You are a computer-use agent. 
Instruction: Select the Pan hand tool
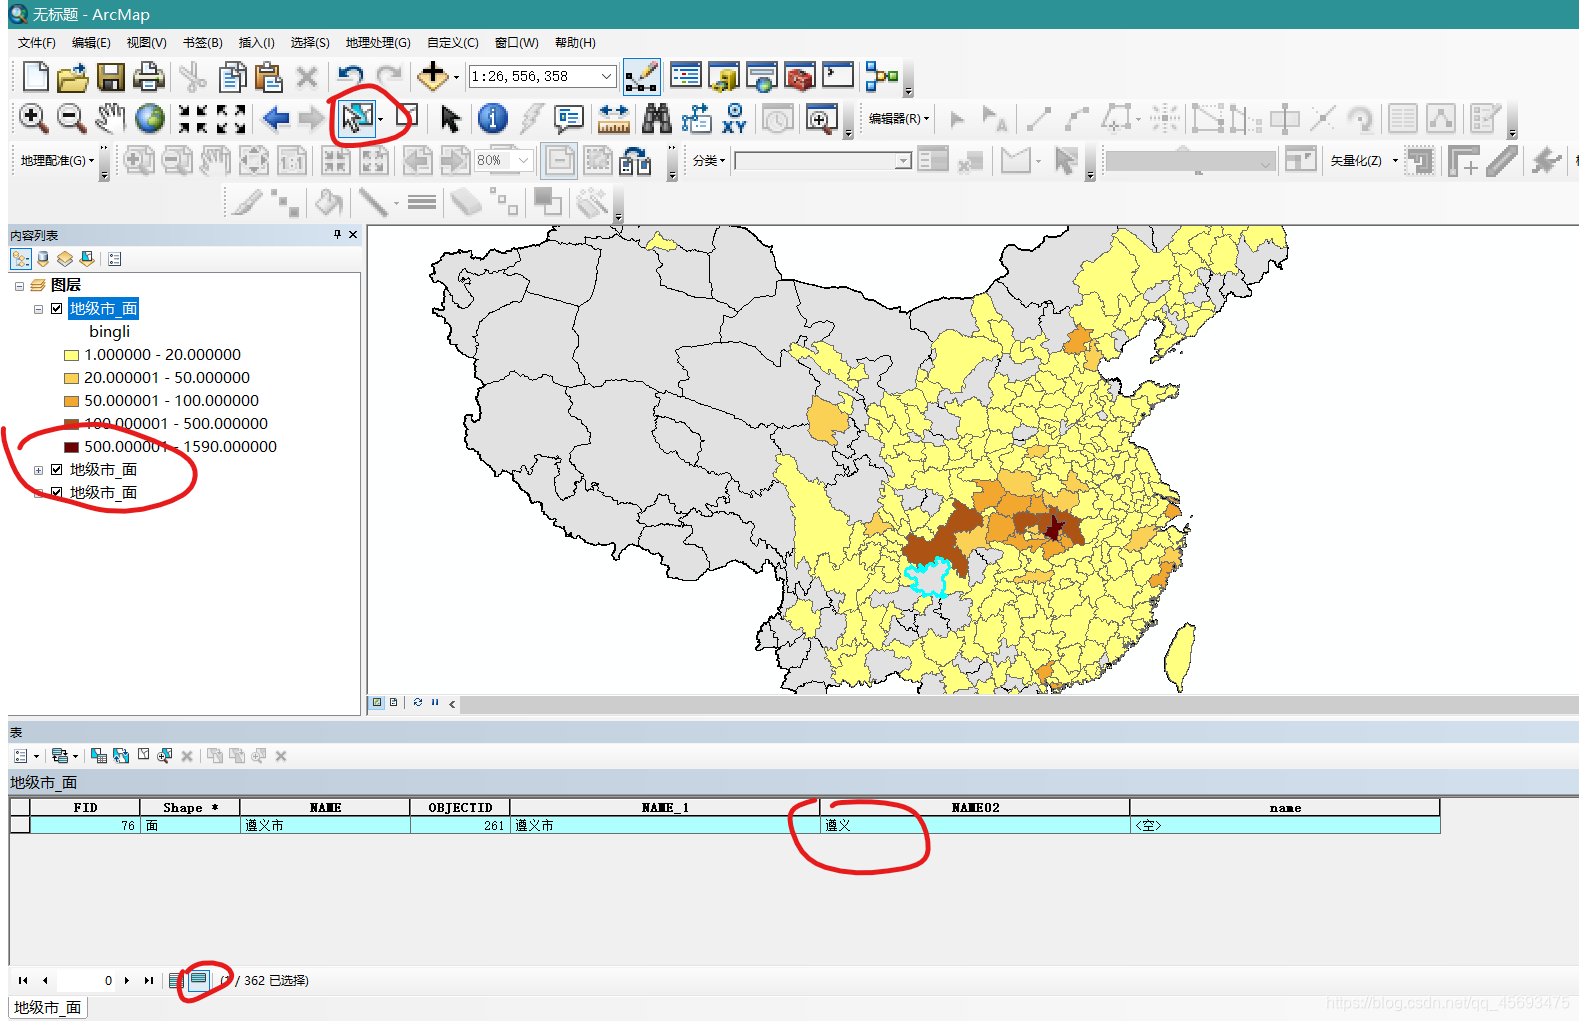point(110,118)
